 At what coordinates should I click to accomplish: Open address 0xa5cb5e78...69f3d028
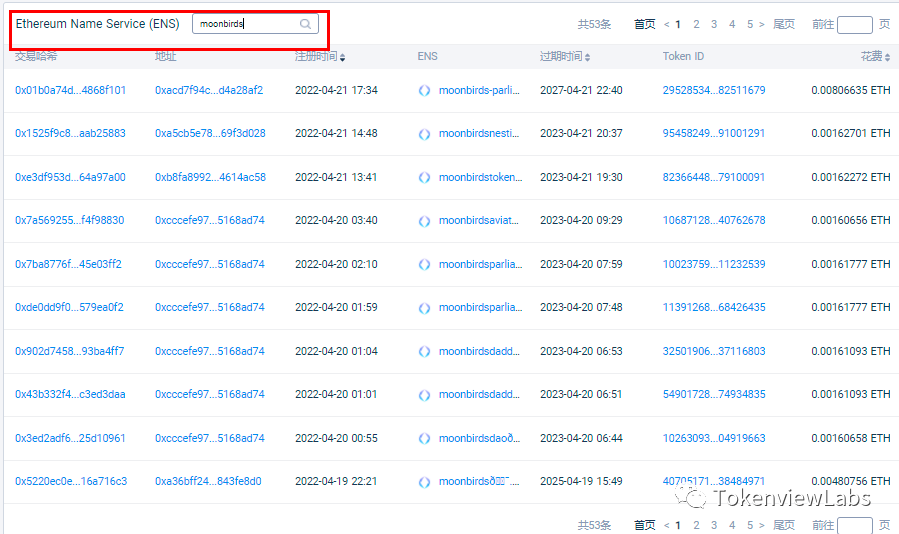point(210,133)
